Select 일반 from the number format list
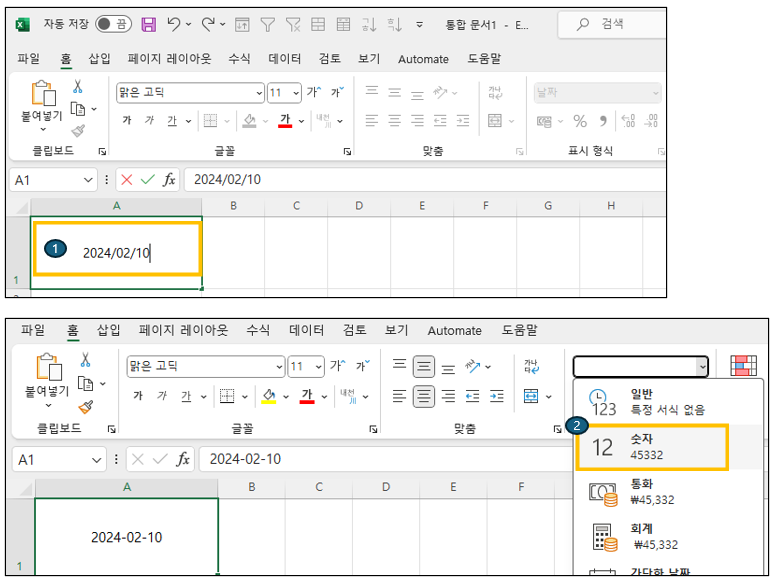775x581 pixels. (x=668, y=401)
